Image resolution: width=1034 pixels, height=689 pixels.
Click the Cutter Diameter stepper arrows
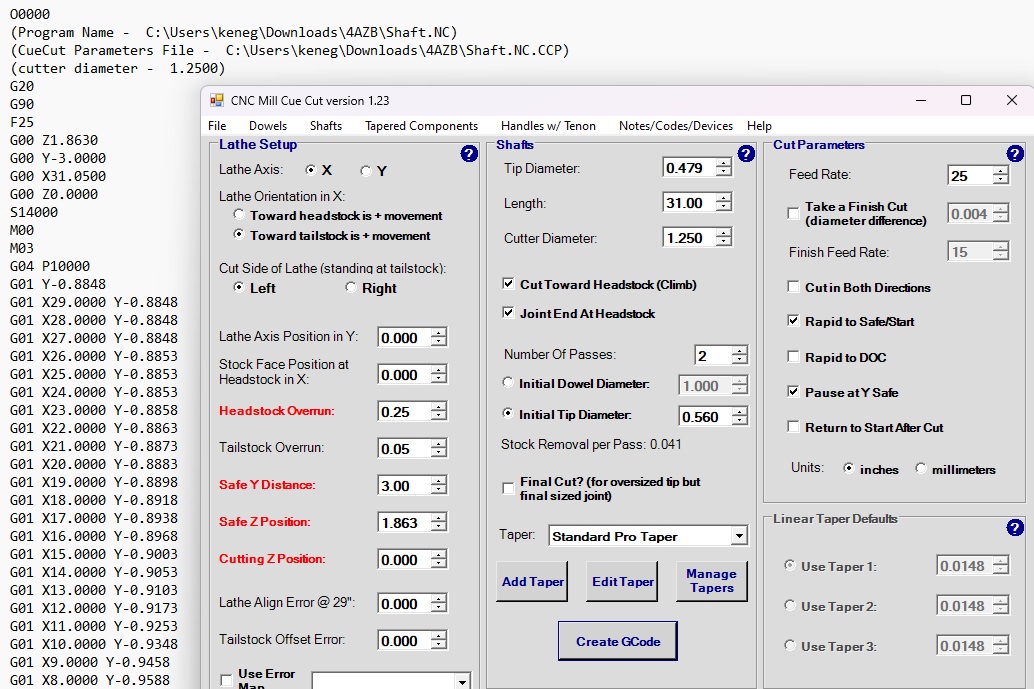(723, 237)
